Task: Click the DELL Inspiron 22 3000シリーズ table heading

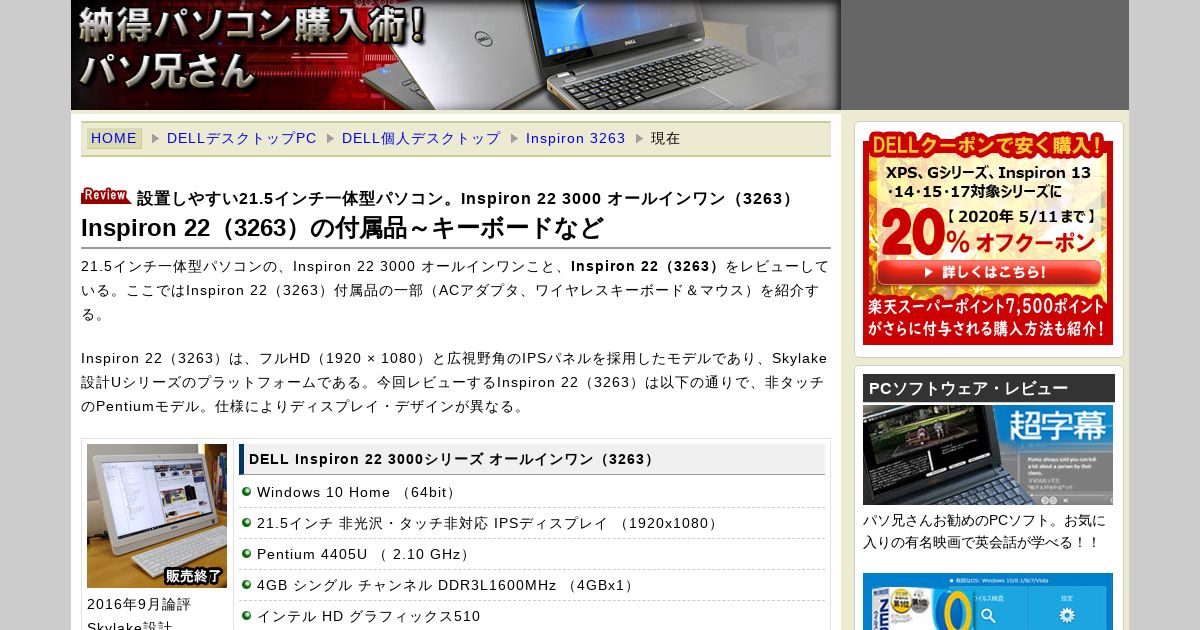Action: click(532, 459)
